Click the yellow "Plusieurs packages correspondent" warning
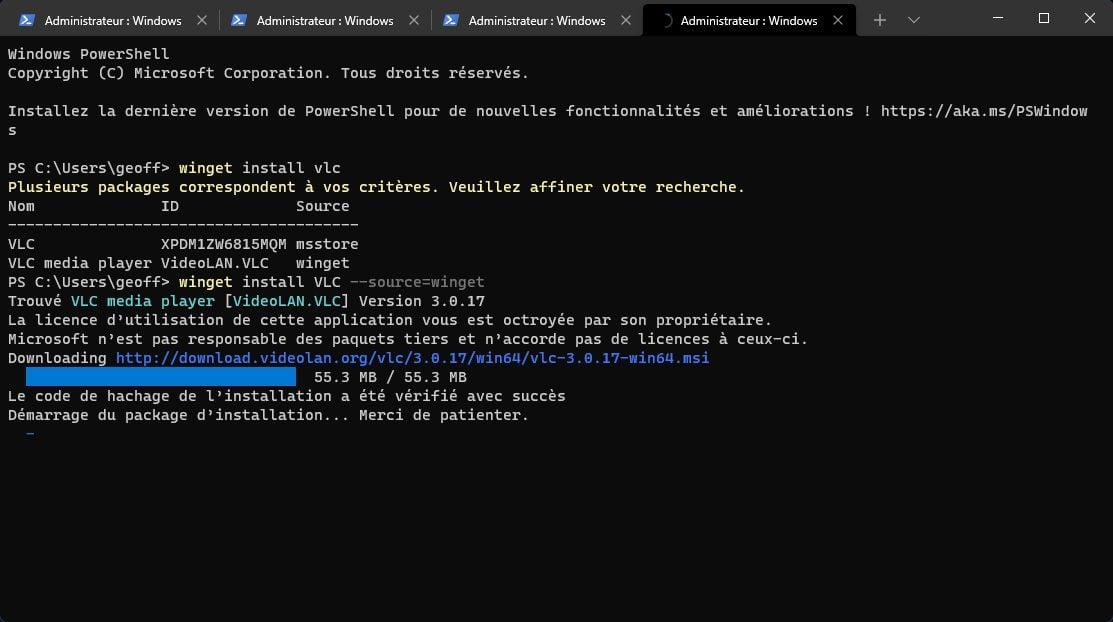The image size is (1113, 622). (x=376, y=187)
